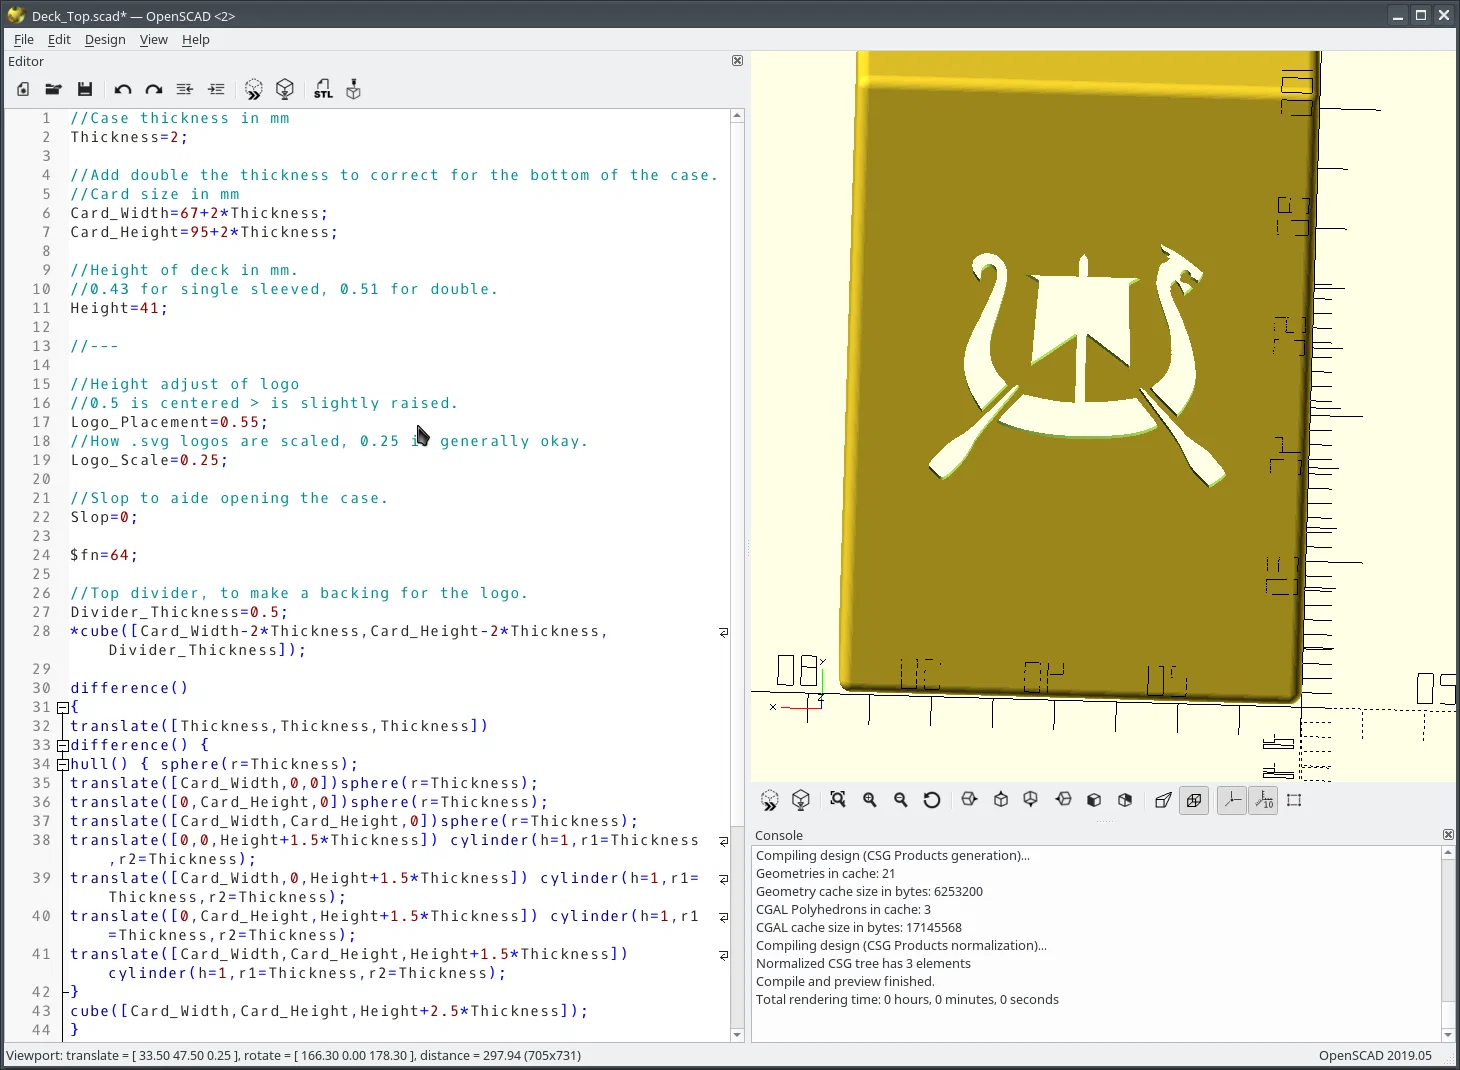1460x1070 pixels.
Task: Close the Console panel
Action: (x=1447, y=835)
